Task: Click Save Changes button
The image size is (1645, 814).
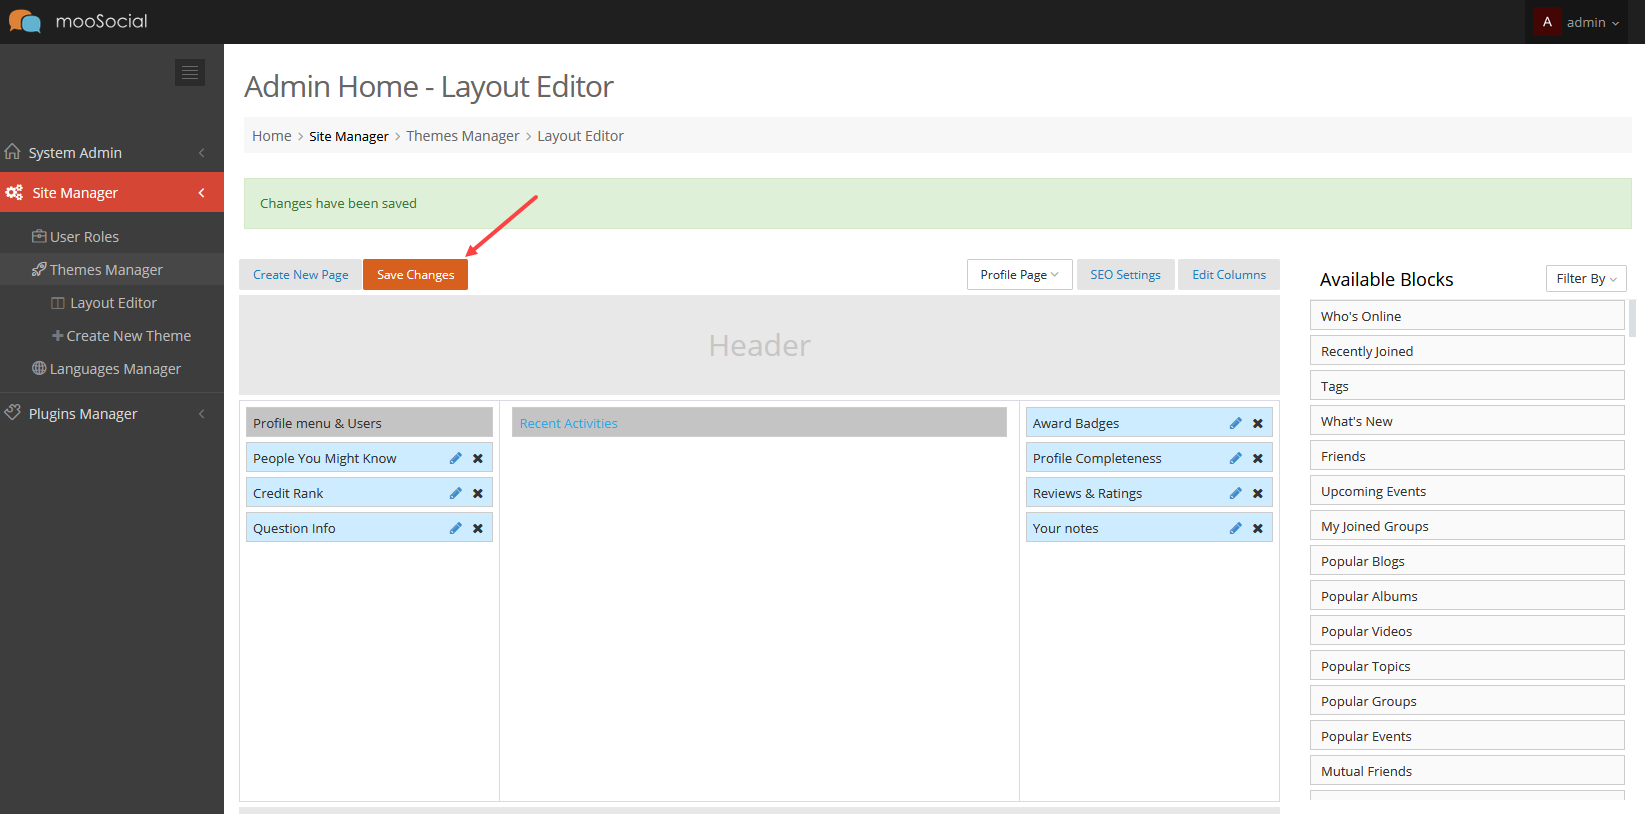Action: pyautogui.click(x=415, y=275)
